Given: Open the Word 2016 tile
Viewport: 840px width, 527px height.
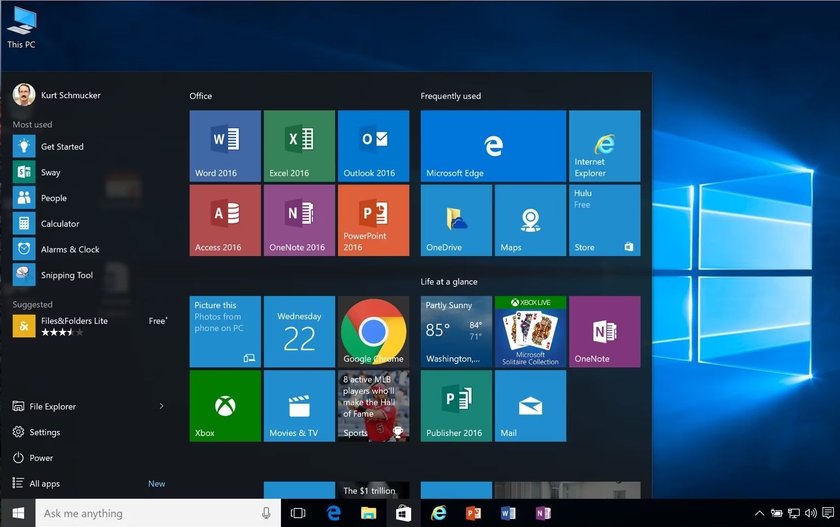Looking at the screenshot, I should [x=225, y=146].
